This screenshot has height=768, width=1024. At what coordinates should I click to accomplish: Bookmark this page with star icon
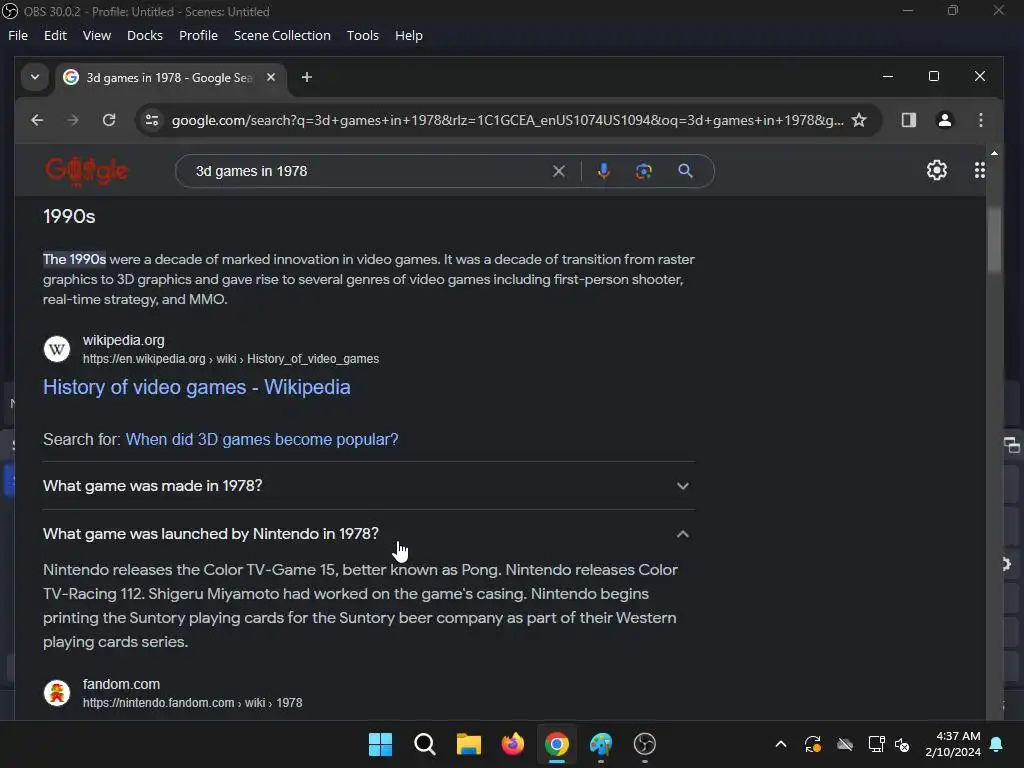click(x=859, y=120)
